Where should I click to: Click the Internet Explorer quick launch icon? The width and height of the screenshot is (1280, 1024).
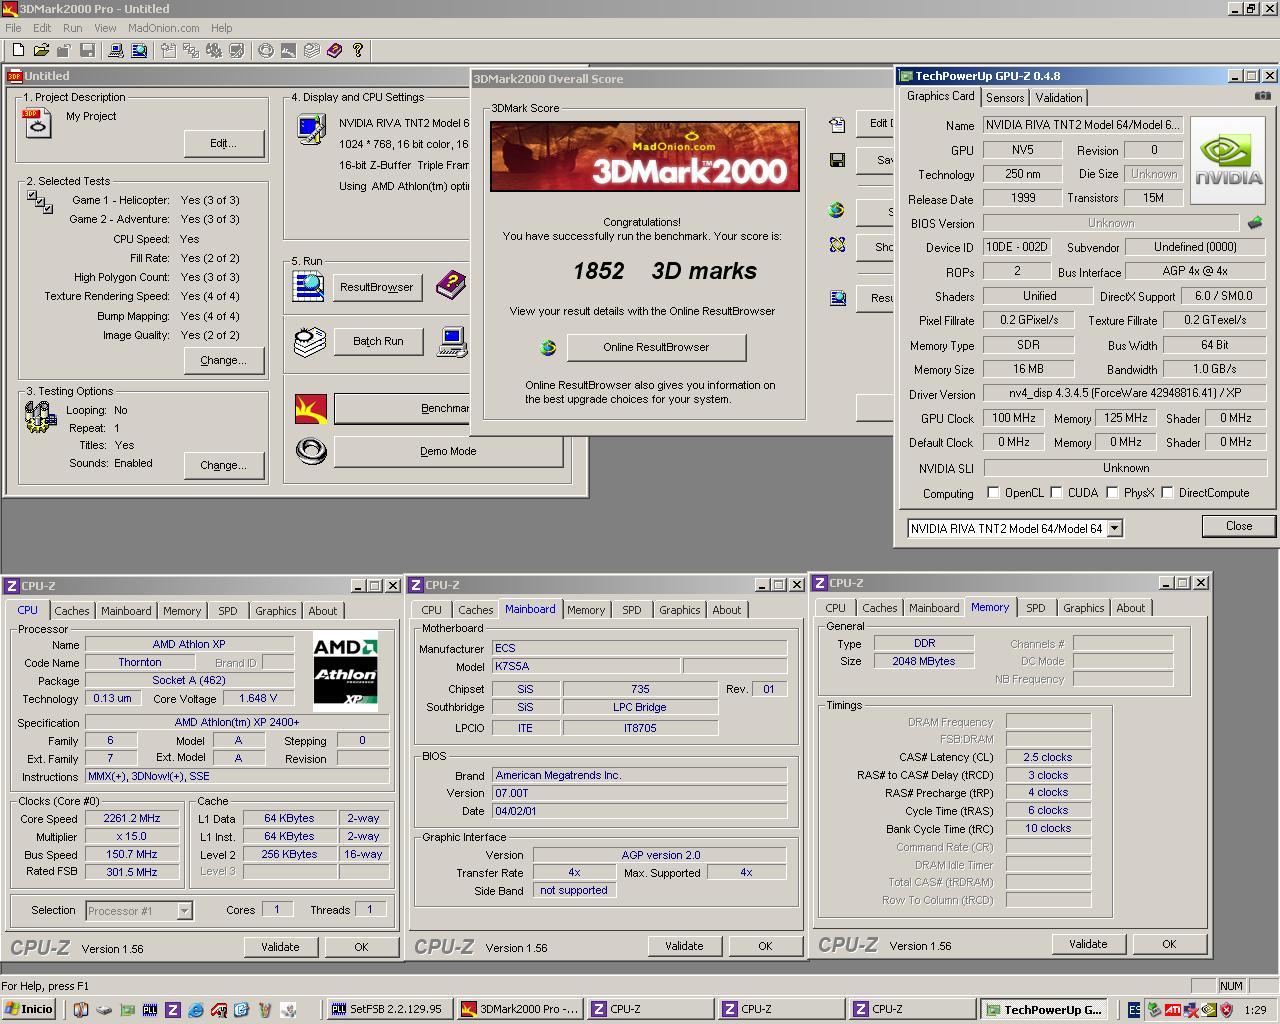[196, 1009]
